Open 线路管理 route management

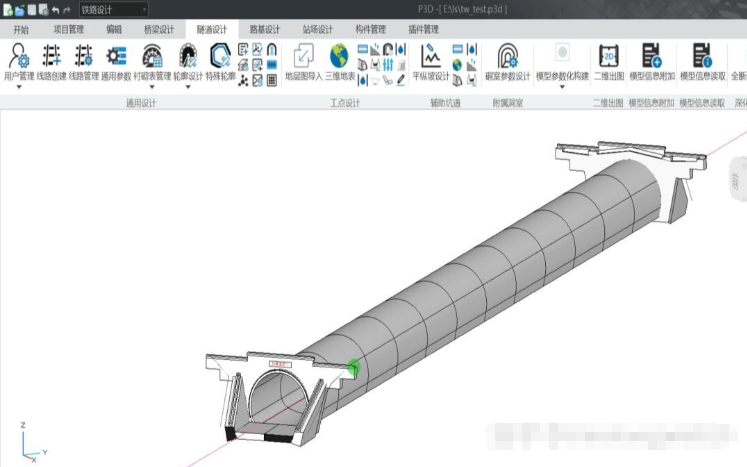pos(84,58)
